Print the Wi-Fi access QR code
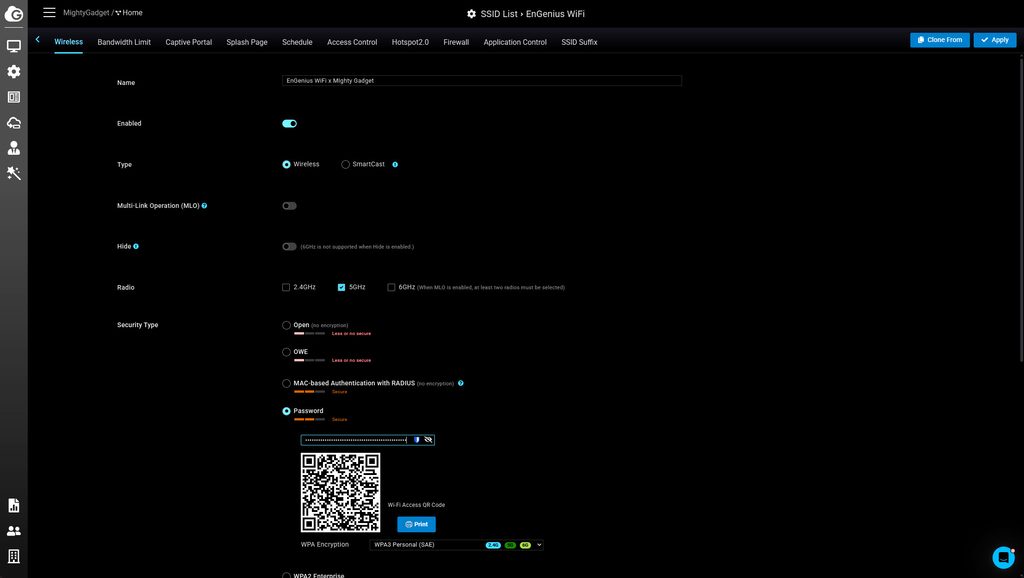Image resolution: width=1024 pixels, height=578 pixels. 416,524
